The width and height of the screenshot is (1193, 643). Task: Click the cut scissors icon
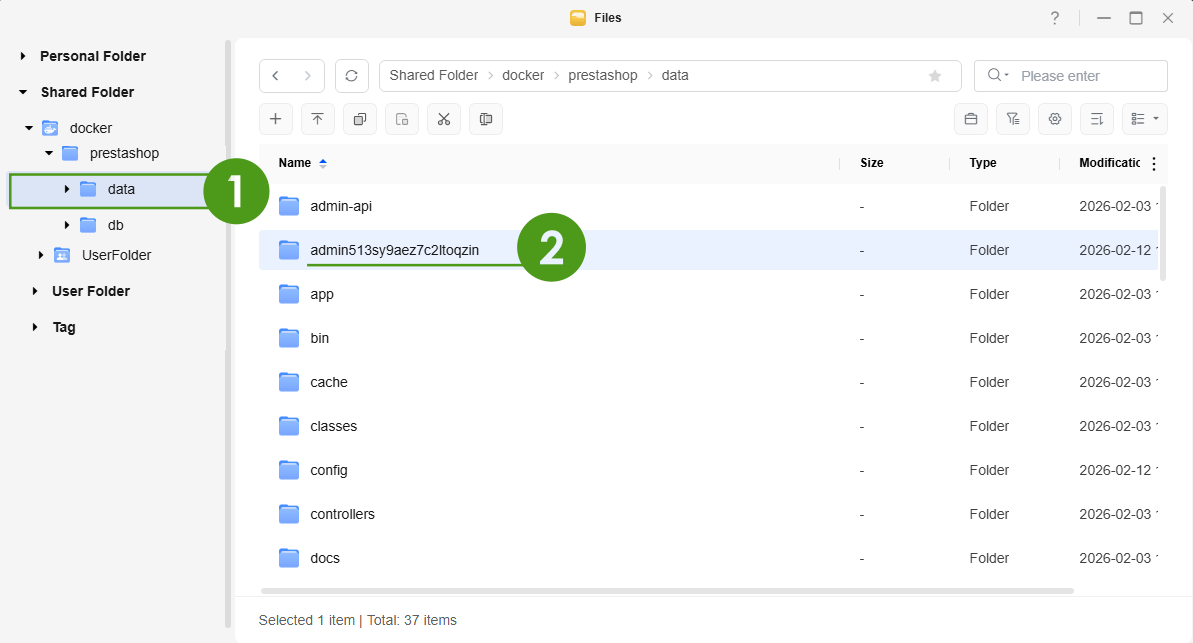tap(444, 119)
